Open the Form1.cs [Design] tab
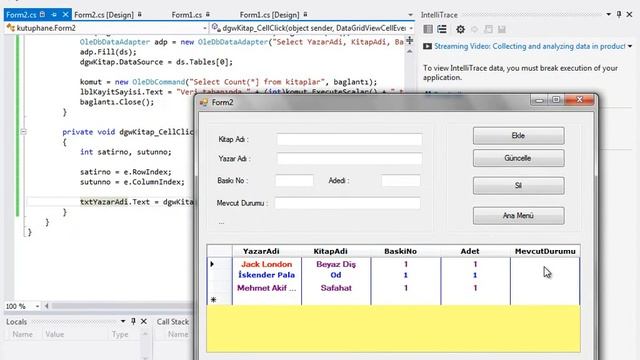This screenshot has width=640, height=360. click(x=269, y=15)
